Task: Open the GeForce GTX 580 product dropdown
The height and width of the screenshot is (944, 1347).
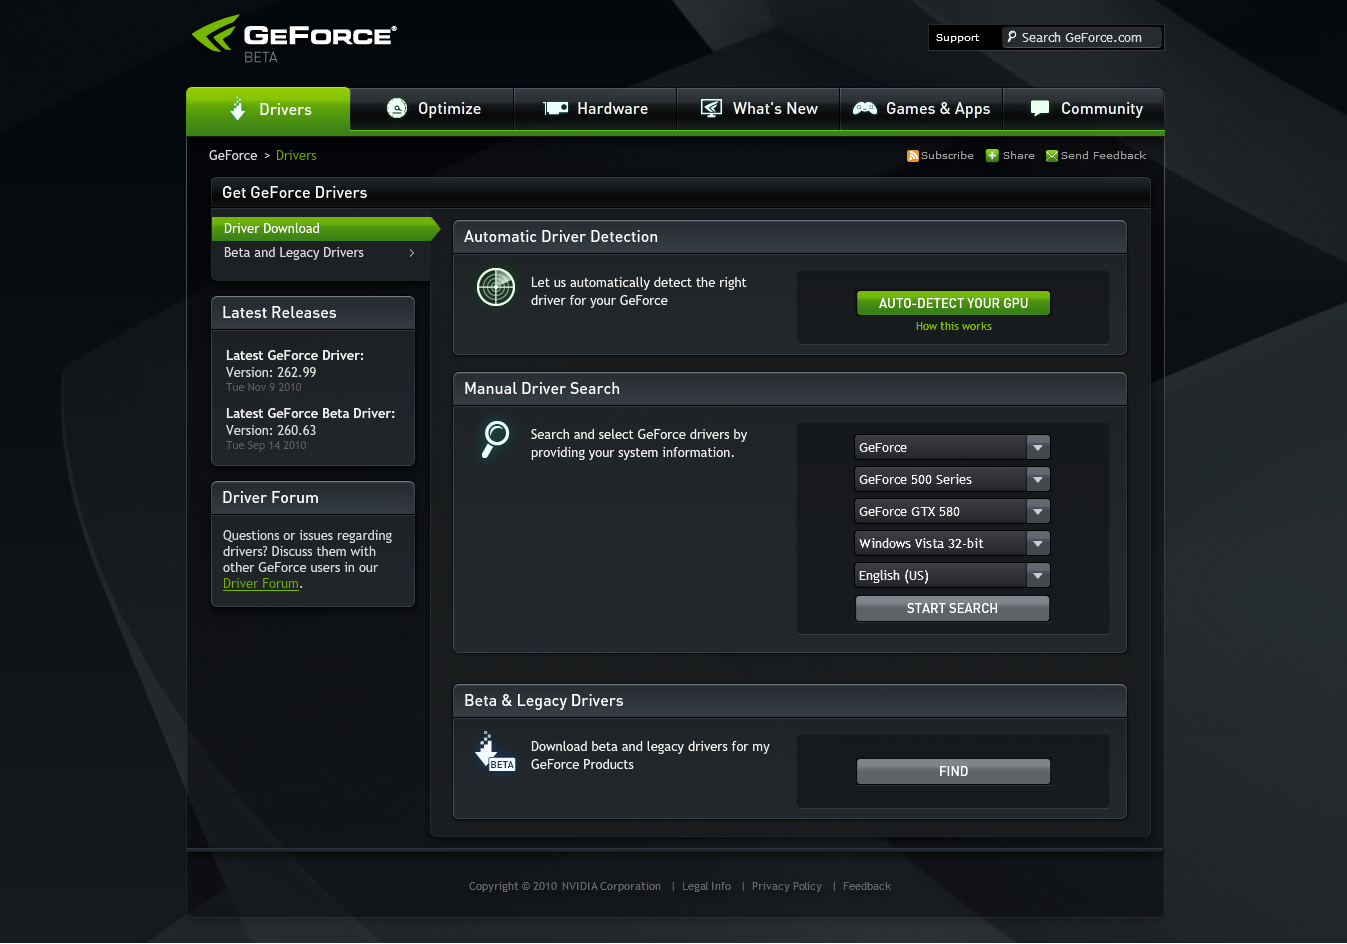Action: click(x=952, y=512)
